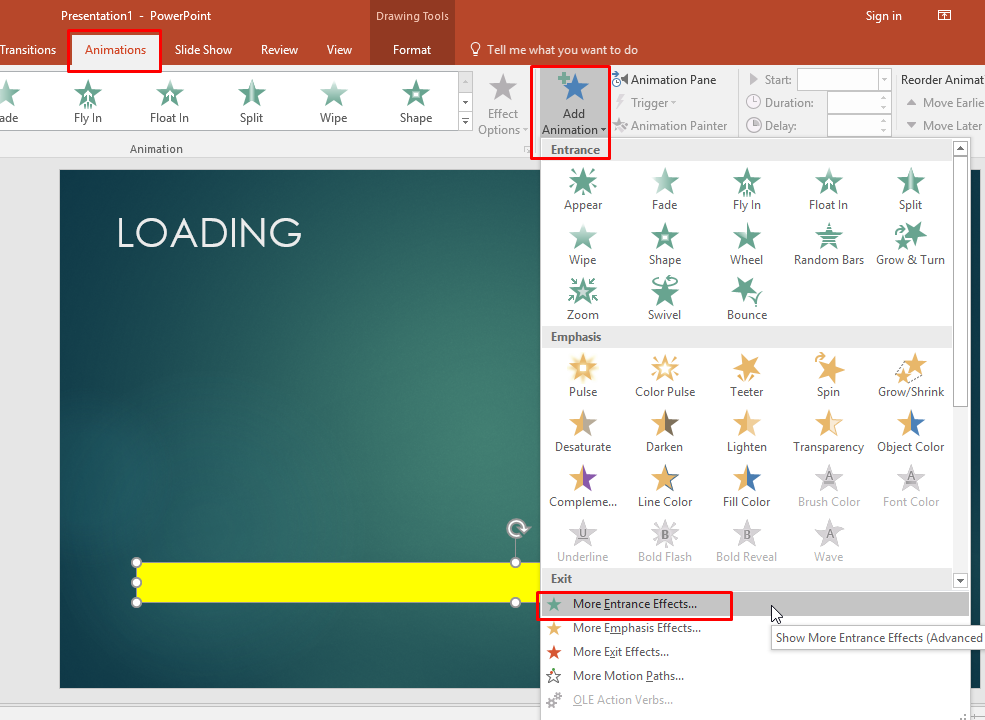Switch to the Slide Show tab
Viewport: 985px width, 720px height.
(x=203, y=49)
